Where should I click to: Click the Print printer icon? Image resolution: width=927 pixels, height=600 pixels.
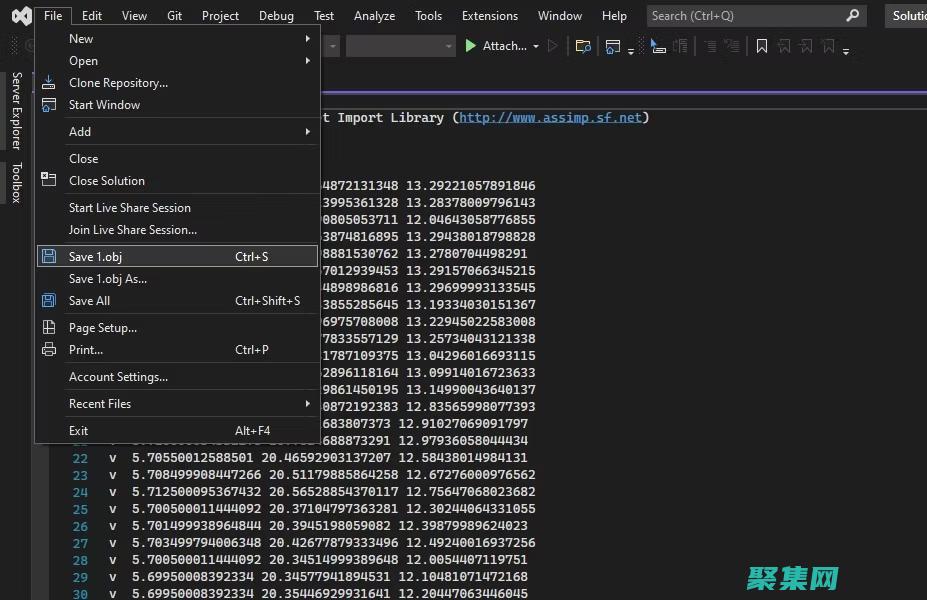[x=48, y=350]
